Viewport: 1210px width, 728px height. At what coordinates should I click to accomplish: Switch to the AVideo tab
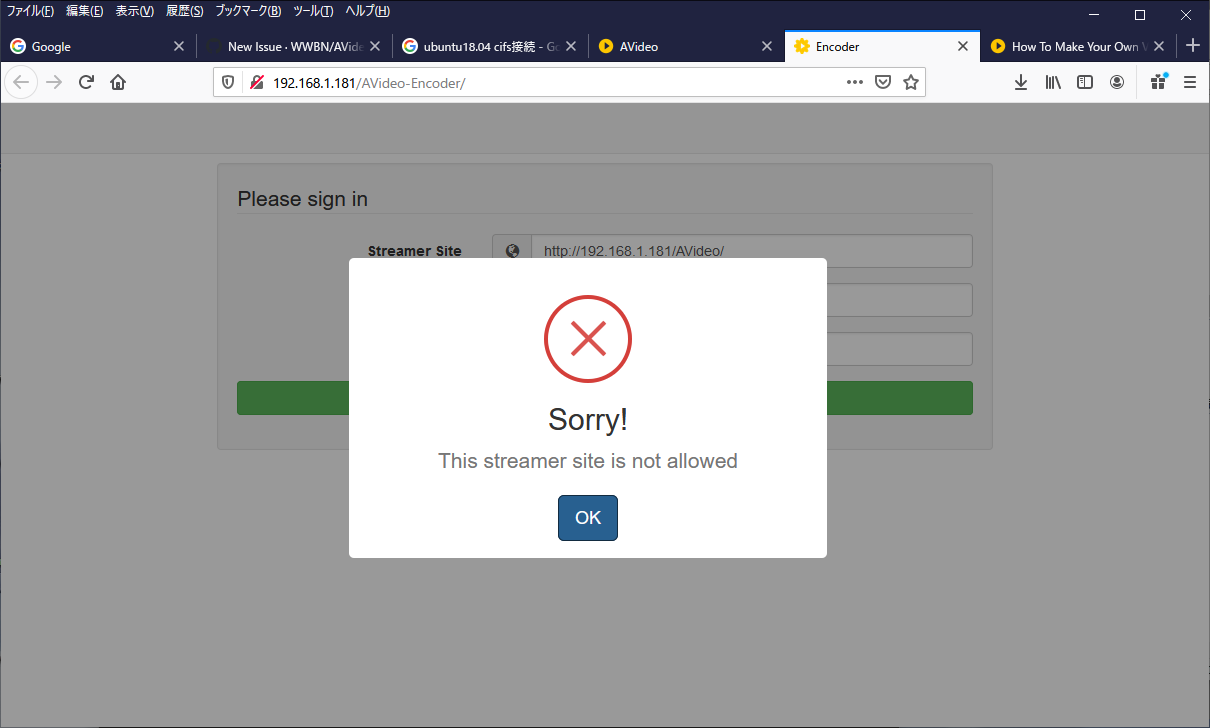[684, 46]
